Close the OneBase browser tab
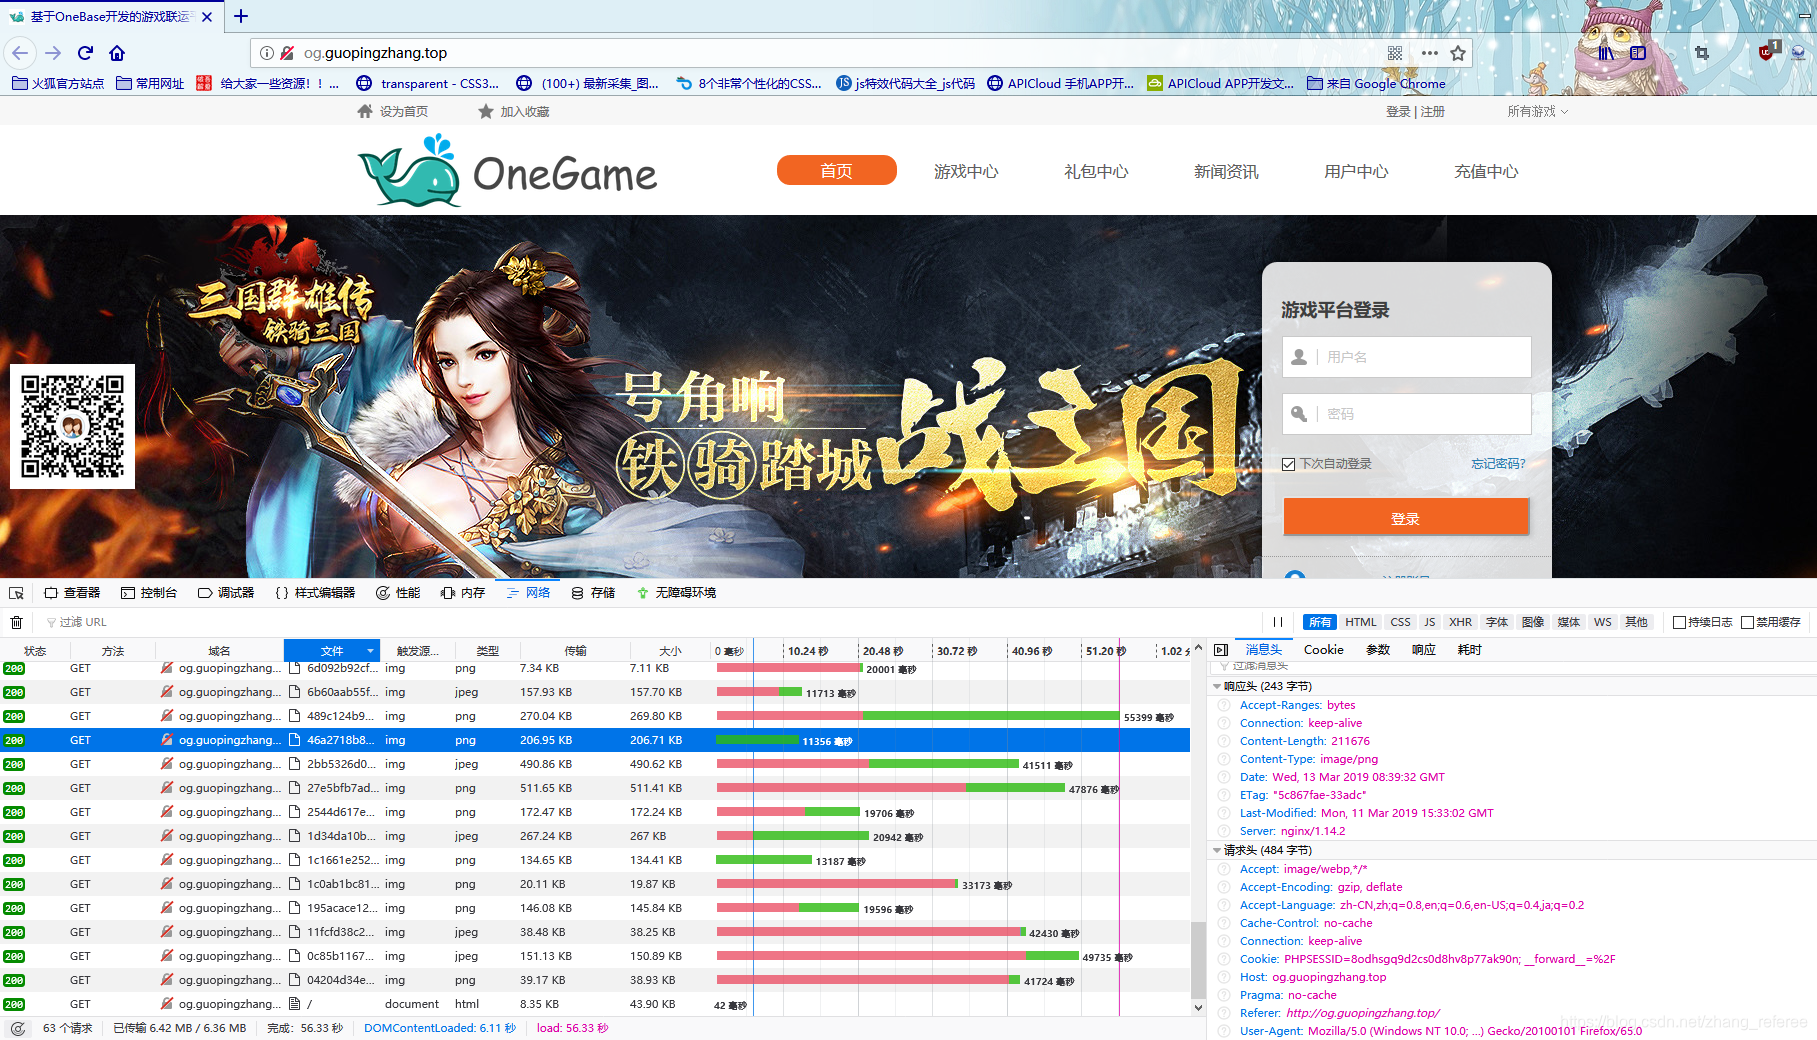 point(207,17)
